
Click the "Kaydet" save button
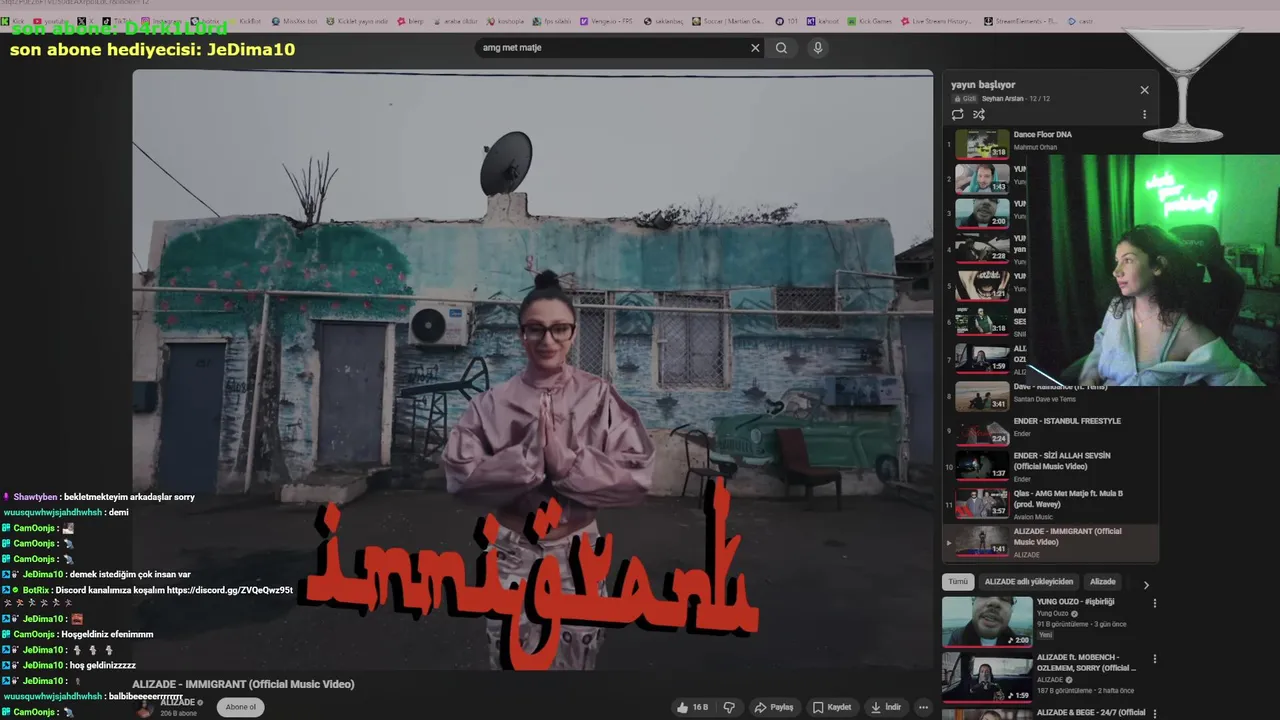click(831, 707)
